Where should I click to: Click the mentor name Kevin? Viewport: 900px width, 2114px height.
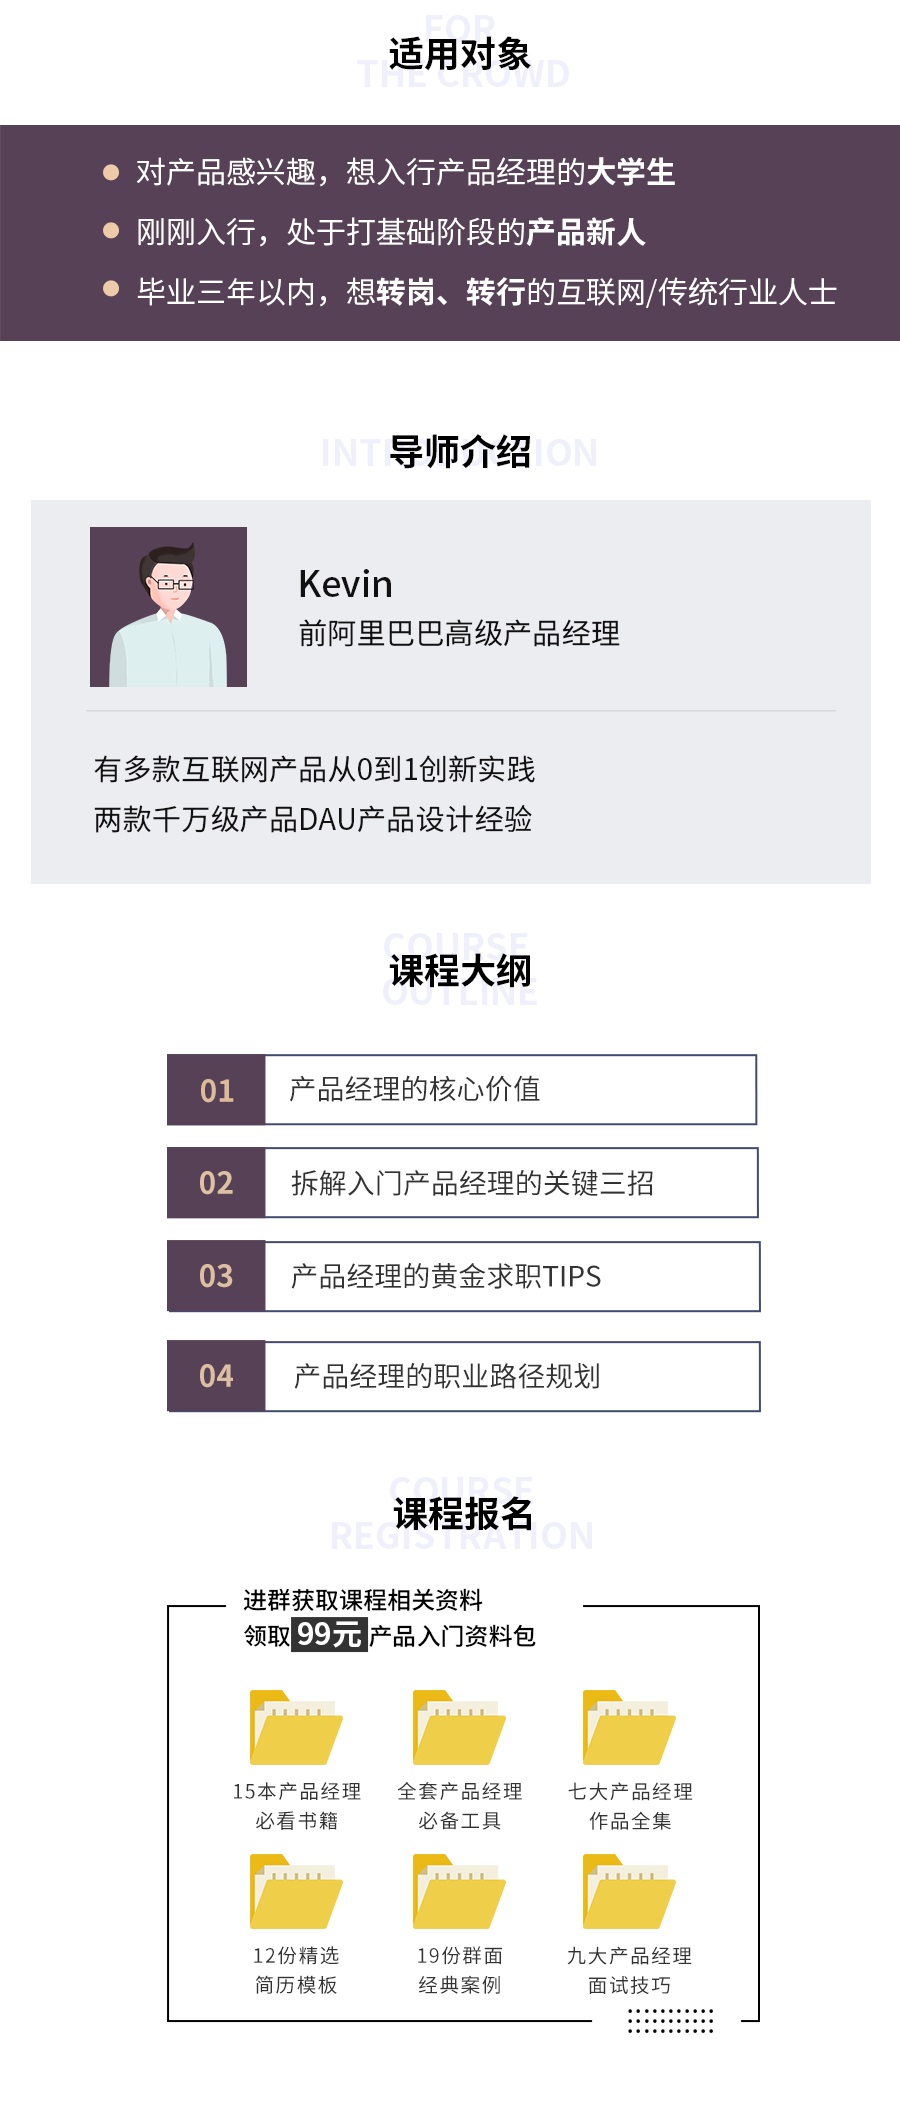[345, 584]
